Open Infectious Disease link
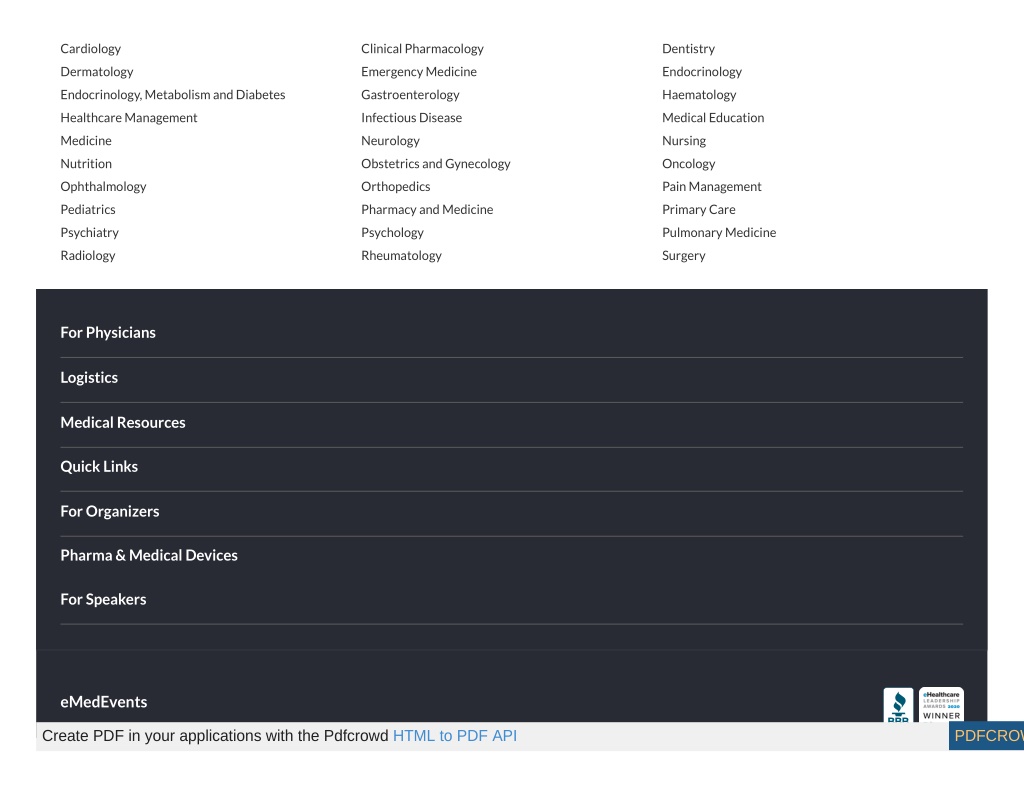The image size is (1024, 791). point(411,118)
